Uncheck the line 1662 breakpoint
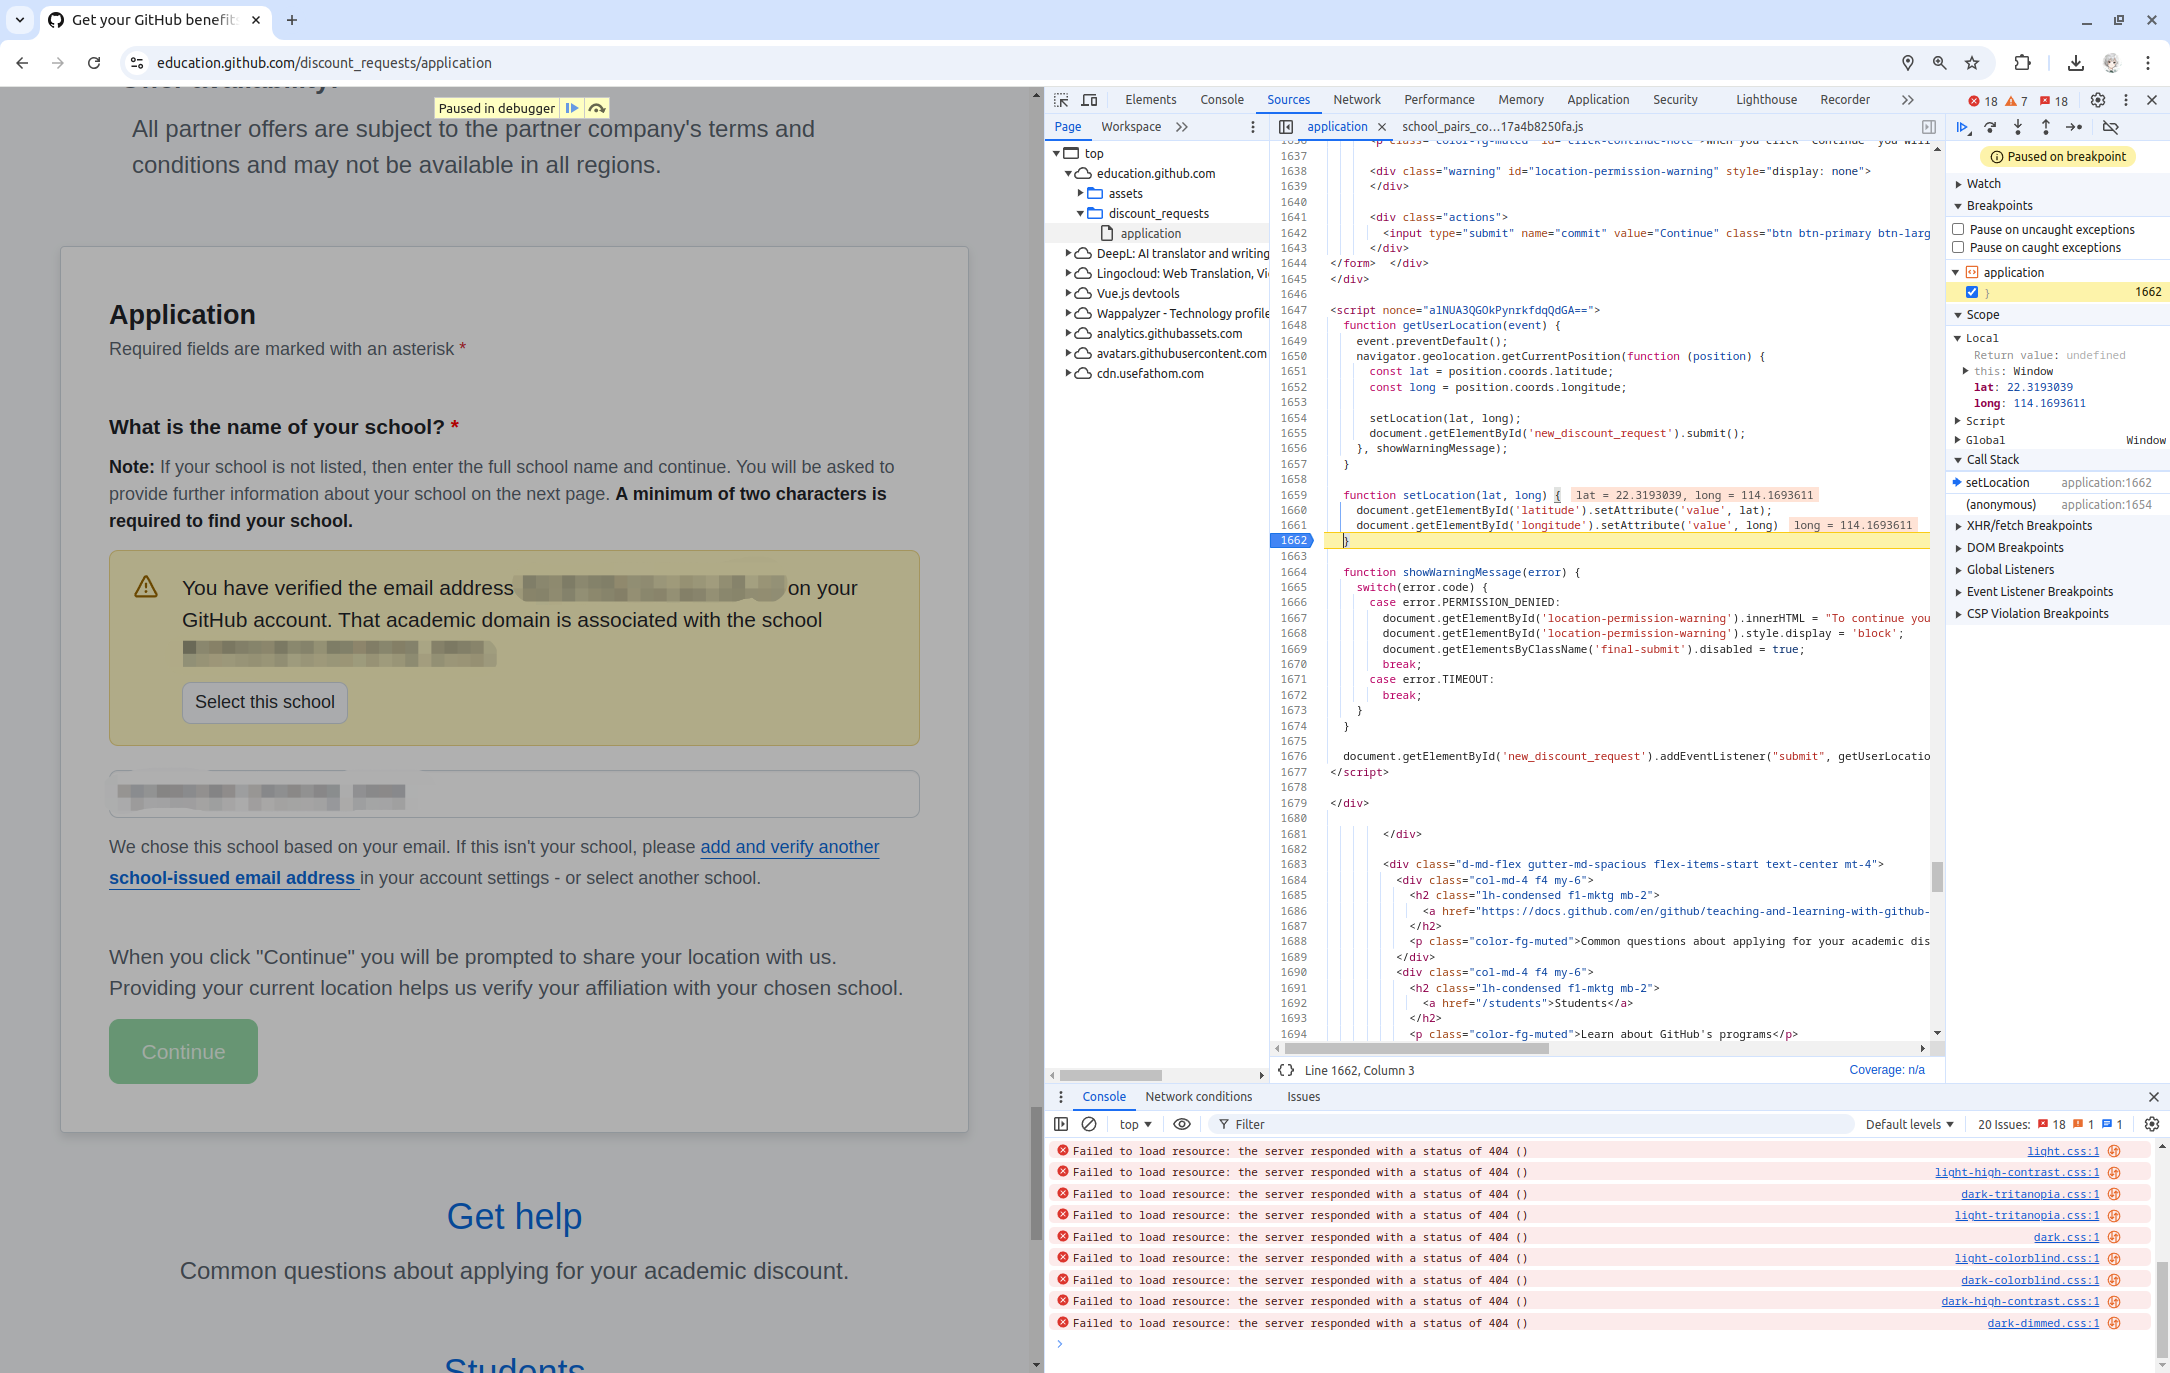The image size is (2170, 1373). pyautogui.click(x=1972, y=292)
